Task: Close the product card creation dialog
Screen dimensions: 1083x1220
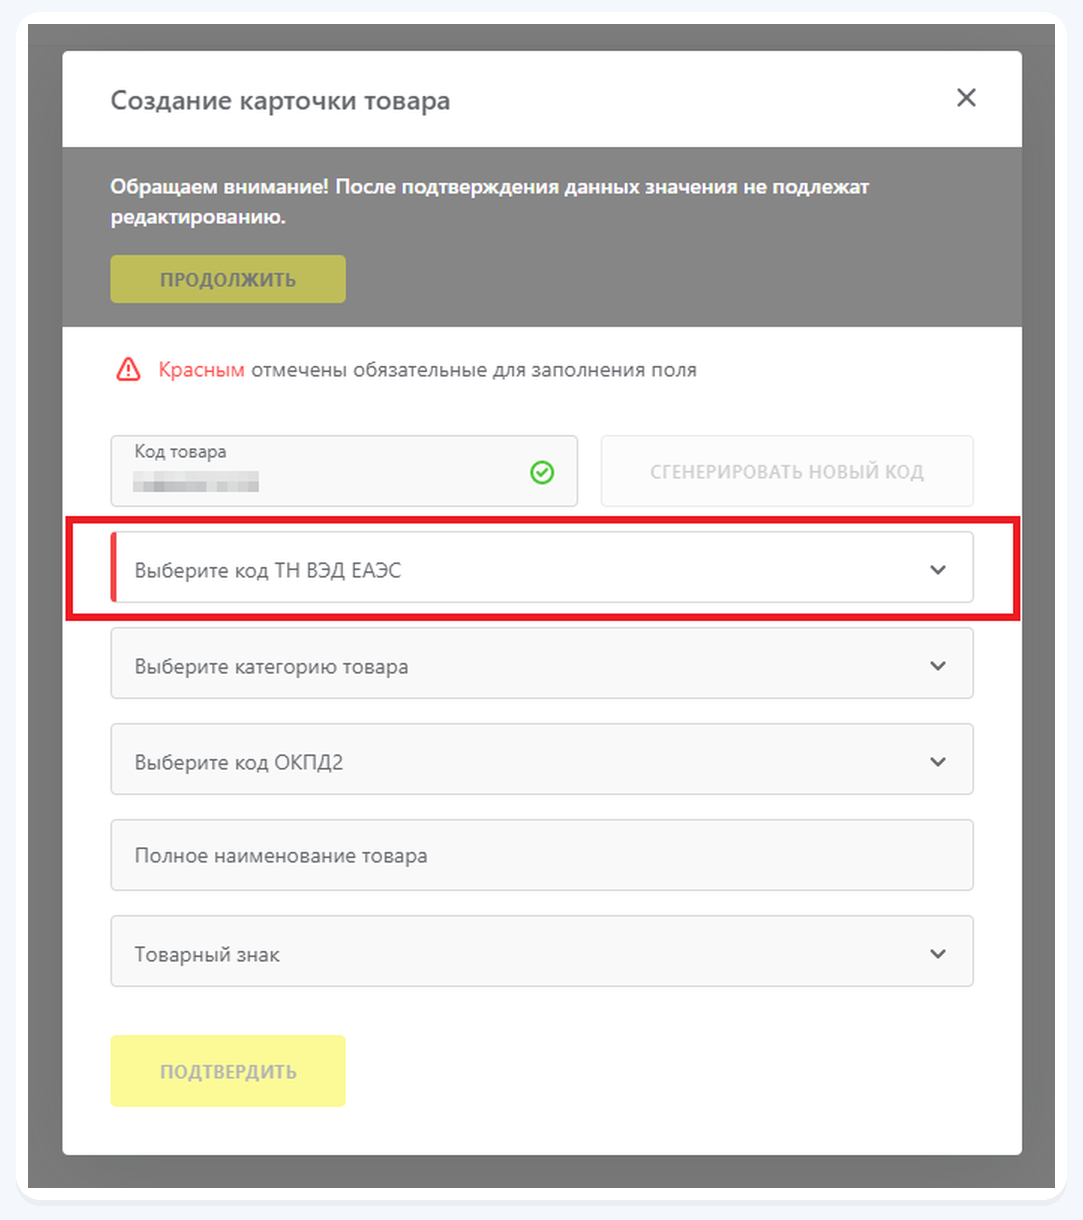Action: (x=966, y=98)
